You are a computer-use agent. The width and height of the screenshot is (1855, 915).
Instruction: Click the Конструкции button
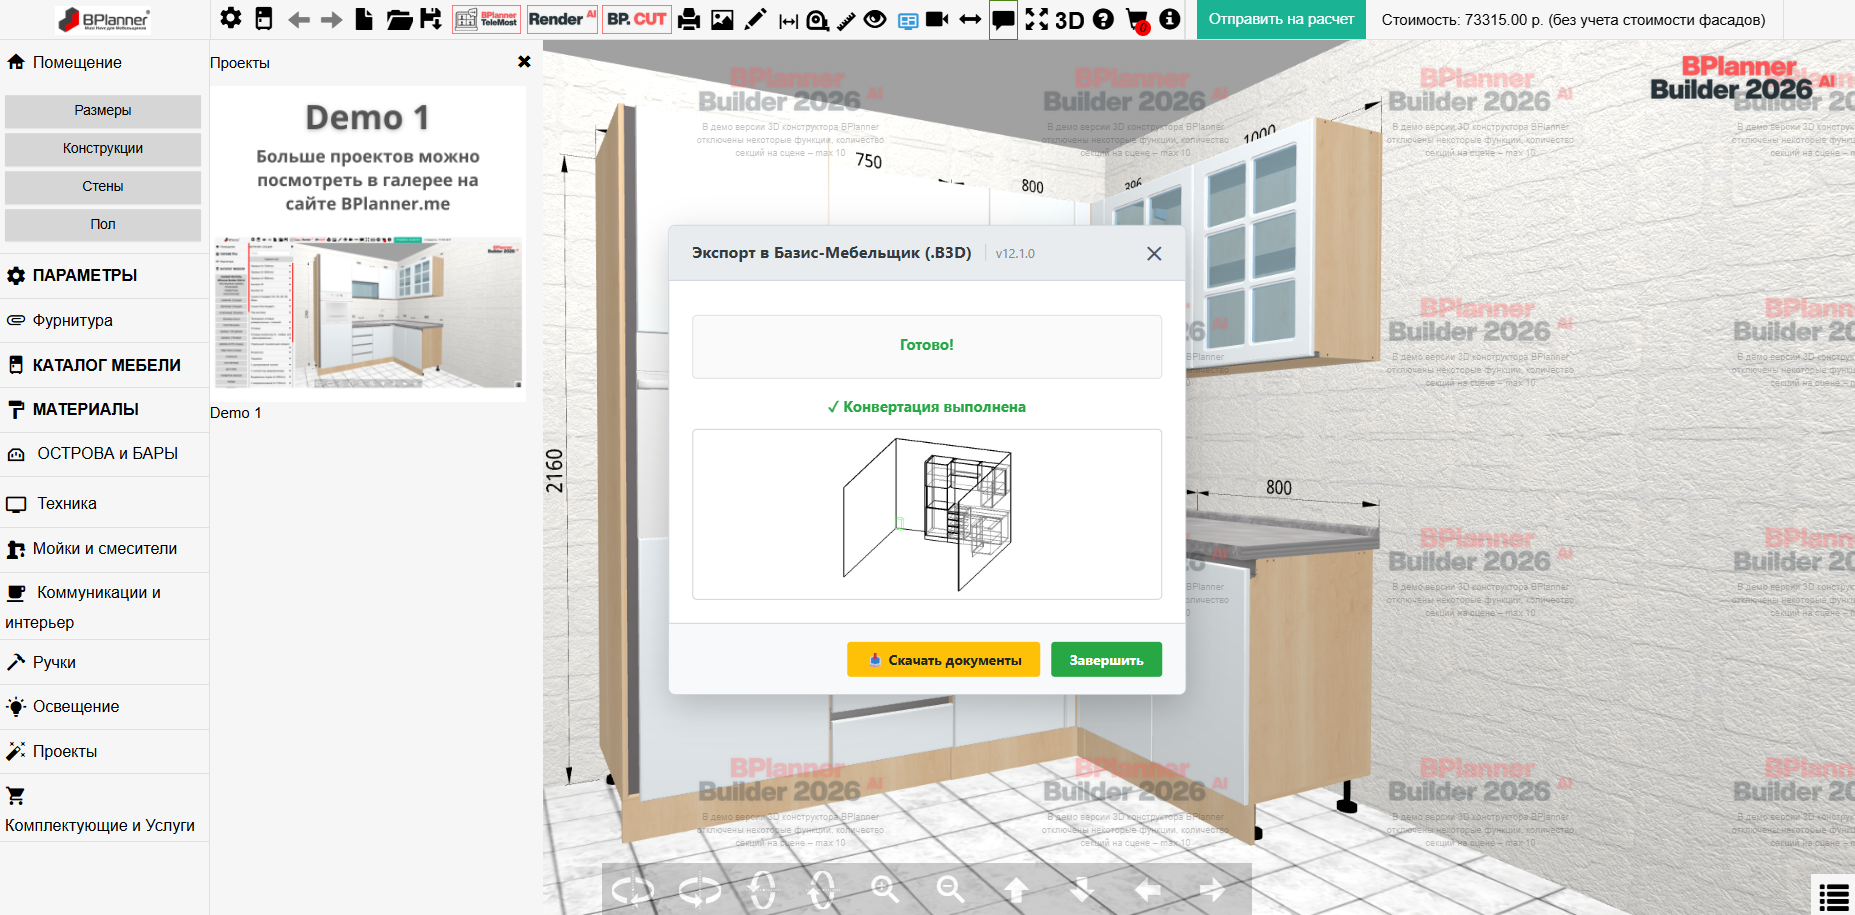(103, 149)
